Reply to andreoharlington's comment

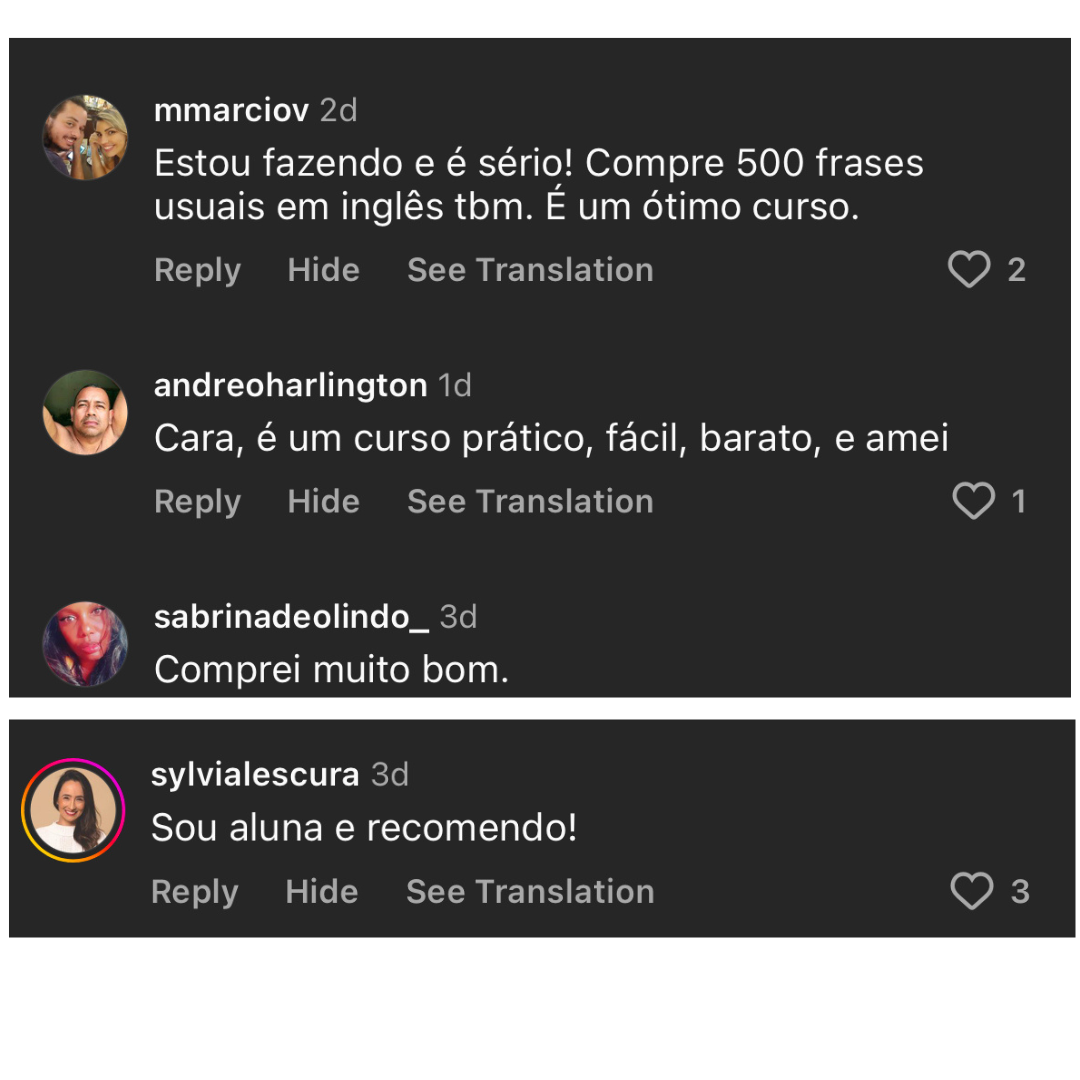(x=197, y=501)
